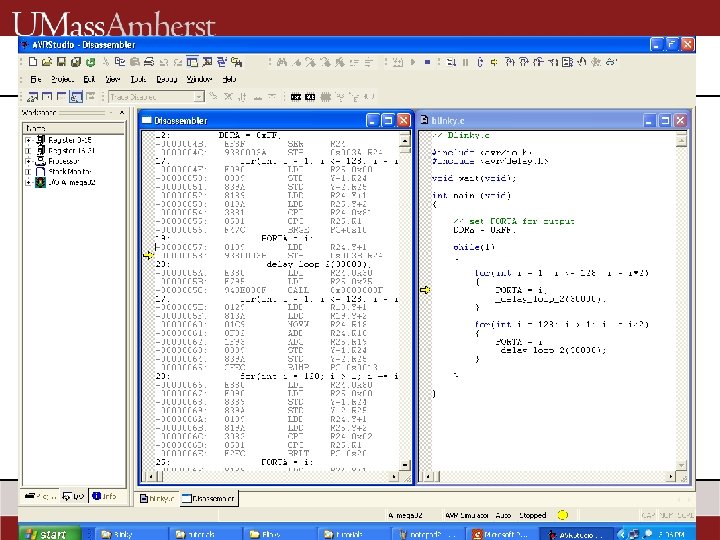Open the Debug menu
720x540 pixels.
pyautogui.click(x=166, y=79)
